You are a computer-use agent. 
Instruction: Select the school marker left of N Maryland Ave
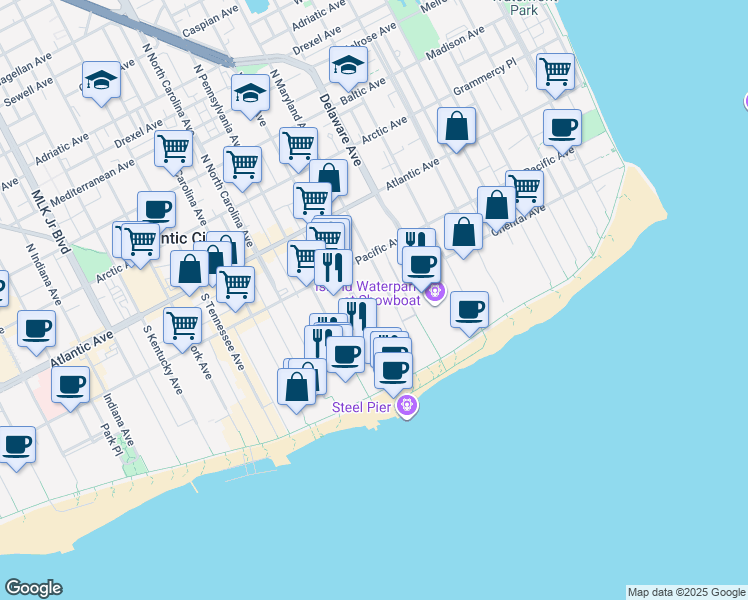click(250, 94)
